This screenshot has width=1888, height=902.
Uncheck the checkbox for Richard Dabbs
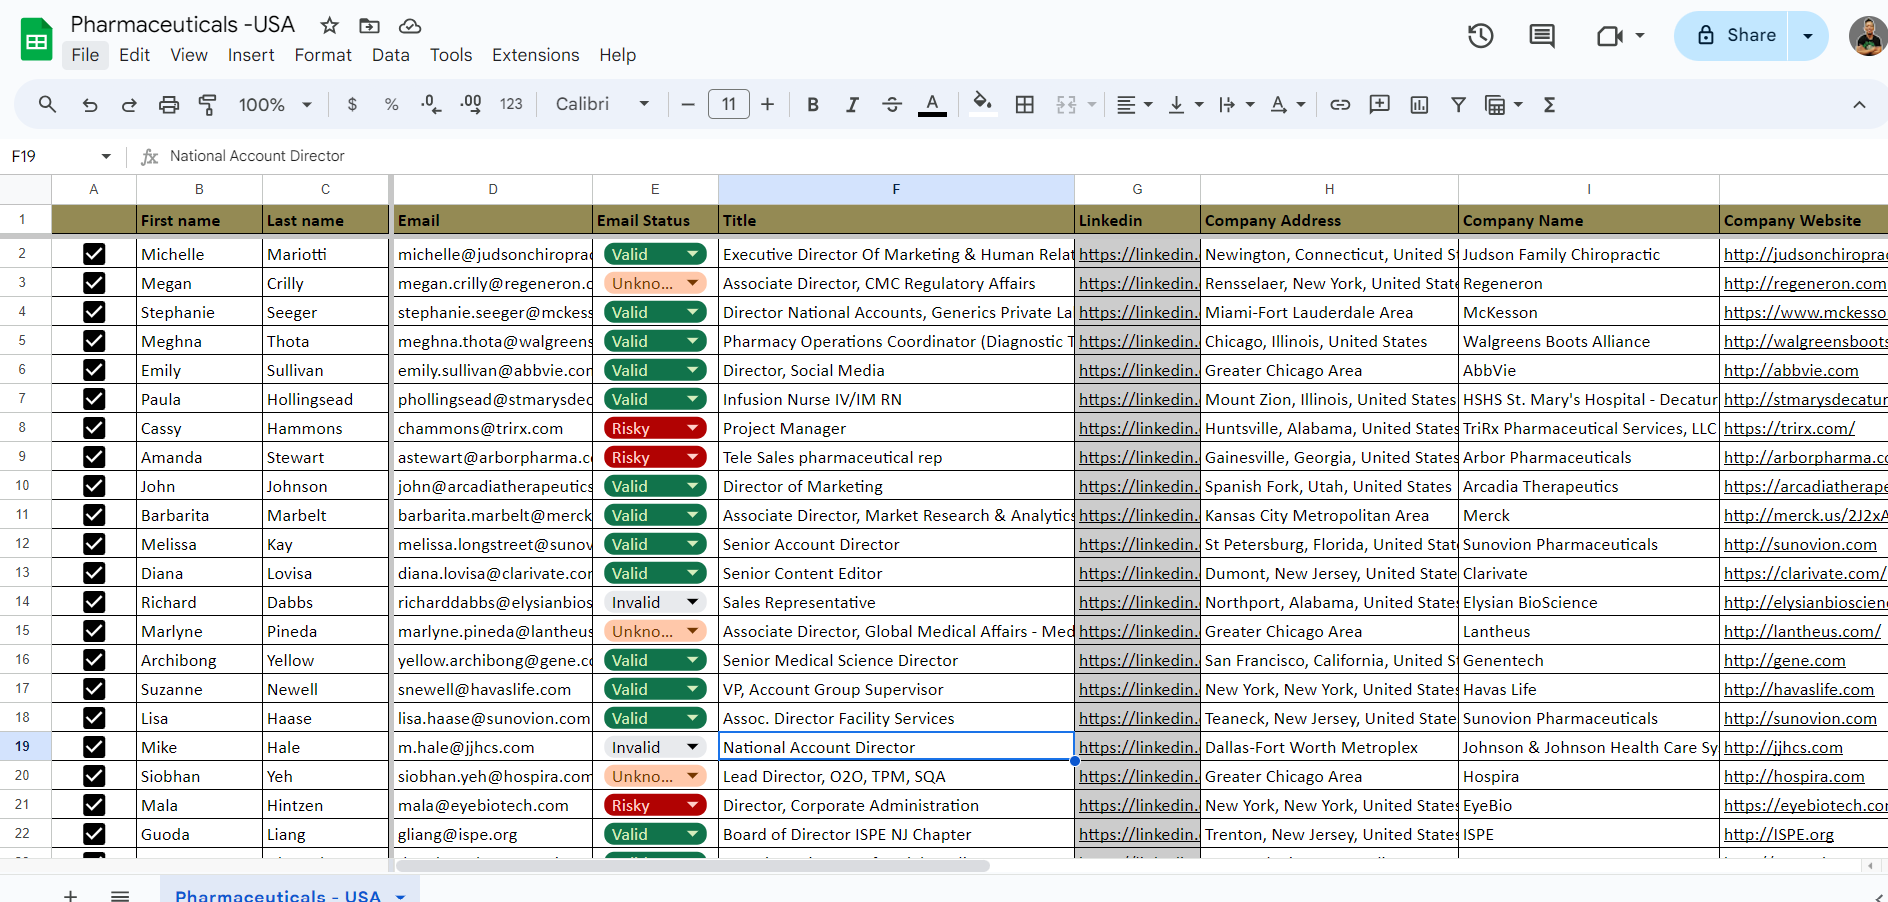[94, 602]
